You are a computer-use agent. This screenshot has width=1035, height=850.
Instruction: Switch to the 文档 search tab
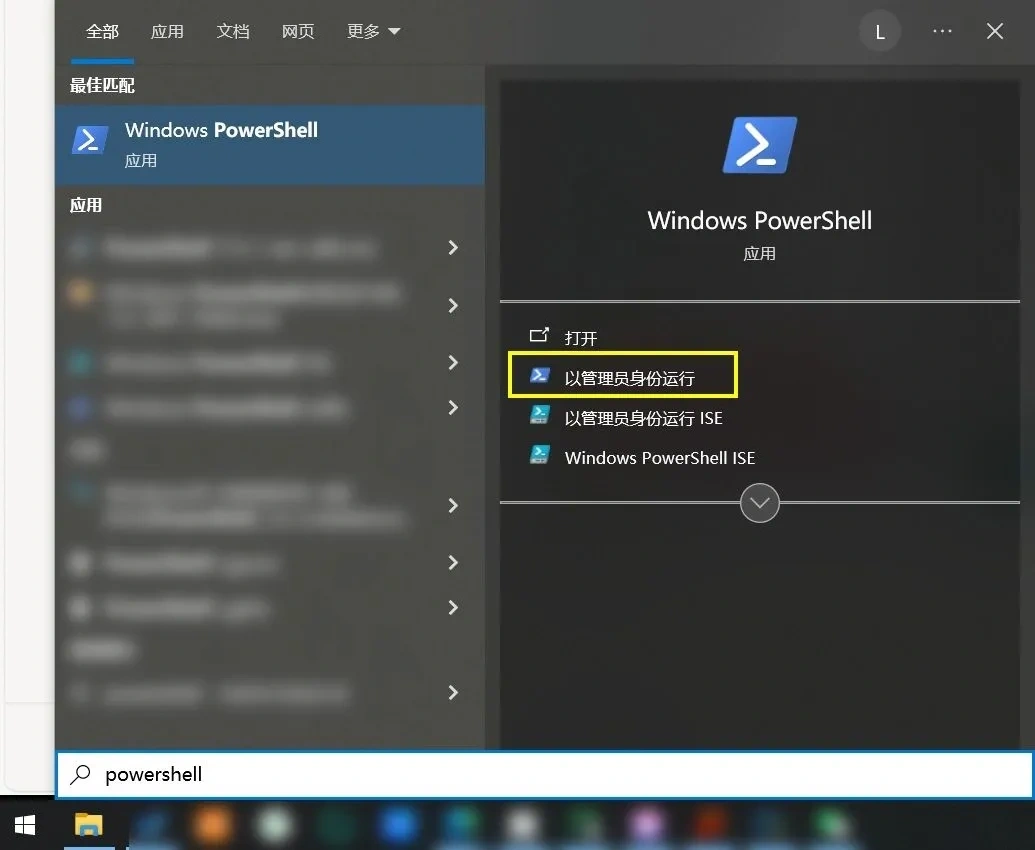pos(233,32)
